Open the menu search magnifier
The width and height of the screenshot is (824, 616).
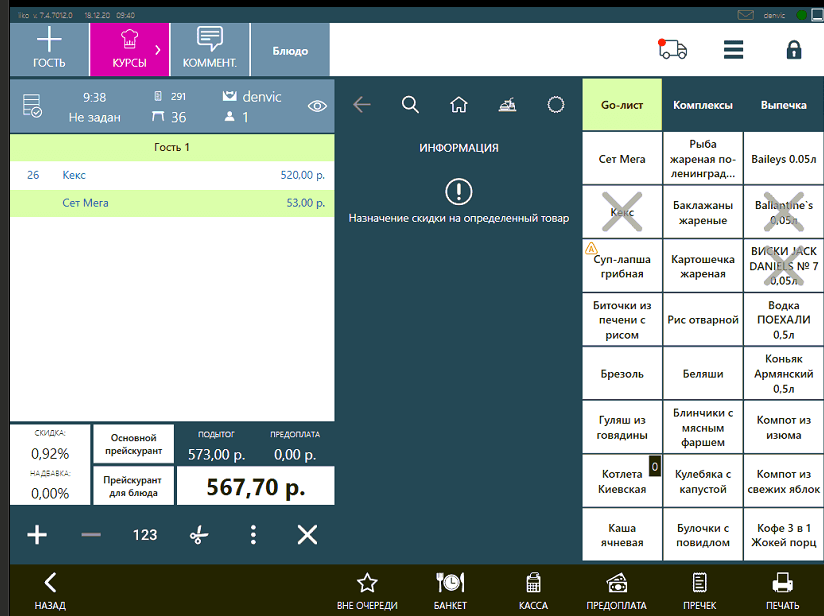coord(410,105)
